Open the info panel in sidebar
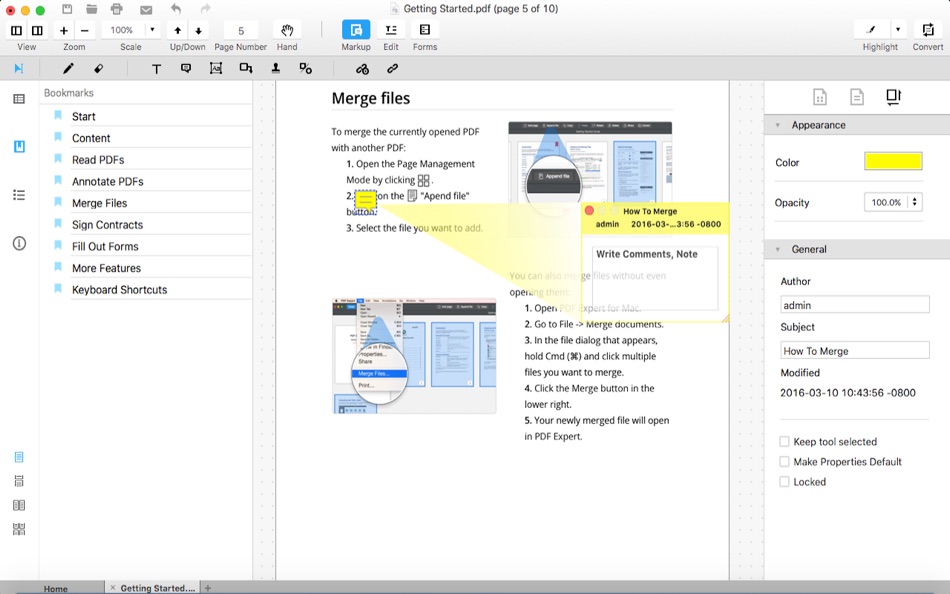 coord(19,244)
